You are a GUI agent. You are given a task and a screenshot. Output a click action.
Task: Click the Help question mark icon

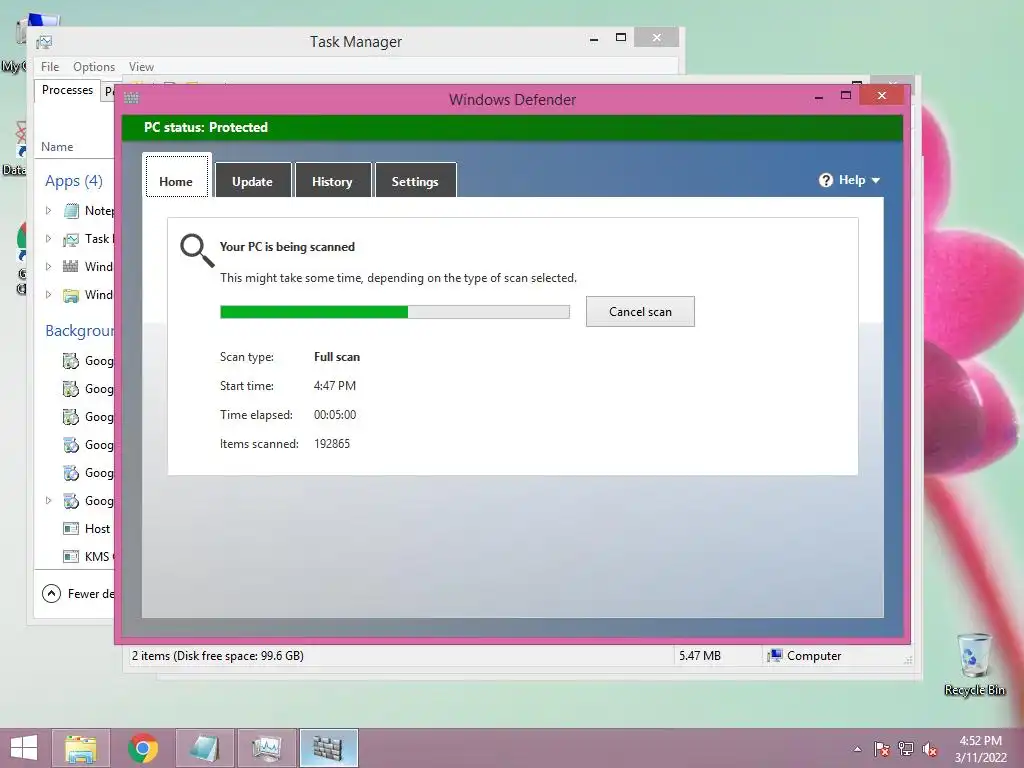825,180
